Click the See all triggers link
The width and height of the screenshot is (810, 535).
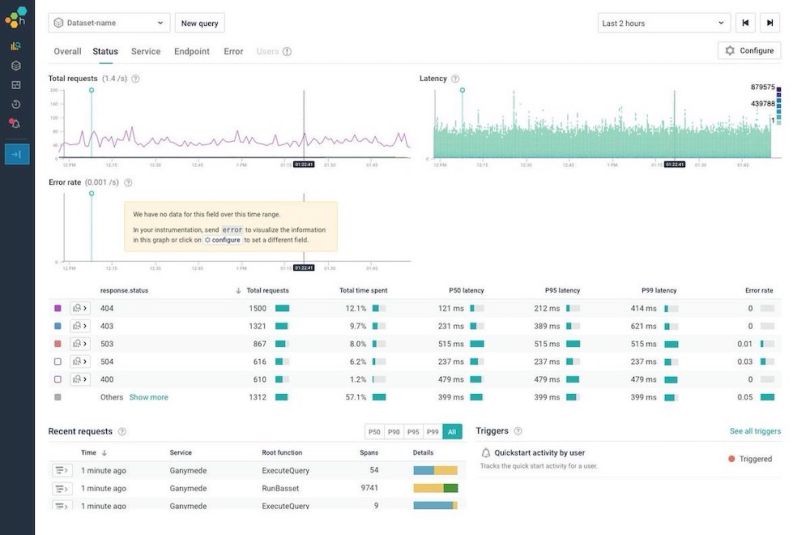(x=755, y=431)
